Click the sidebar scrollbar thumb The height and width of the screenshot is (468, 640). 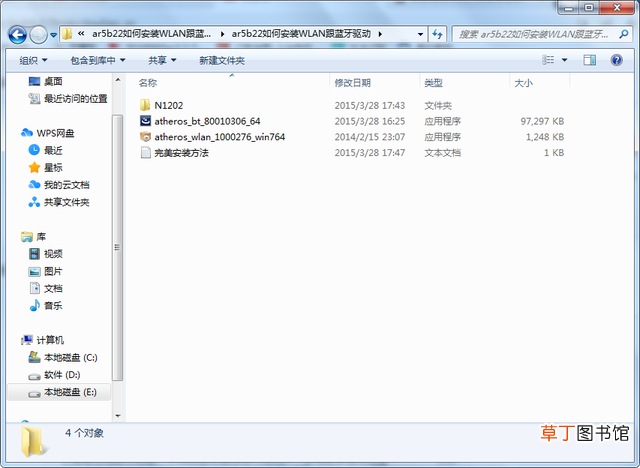[118, 247]
